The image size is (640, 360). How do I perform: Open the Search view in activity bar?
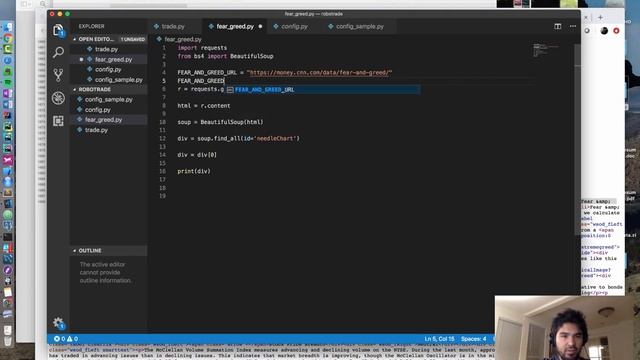tap(58, 52)
